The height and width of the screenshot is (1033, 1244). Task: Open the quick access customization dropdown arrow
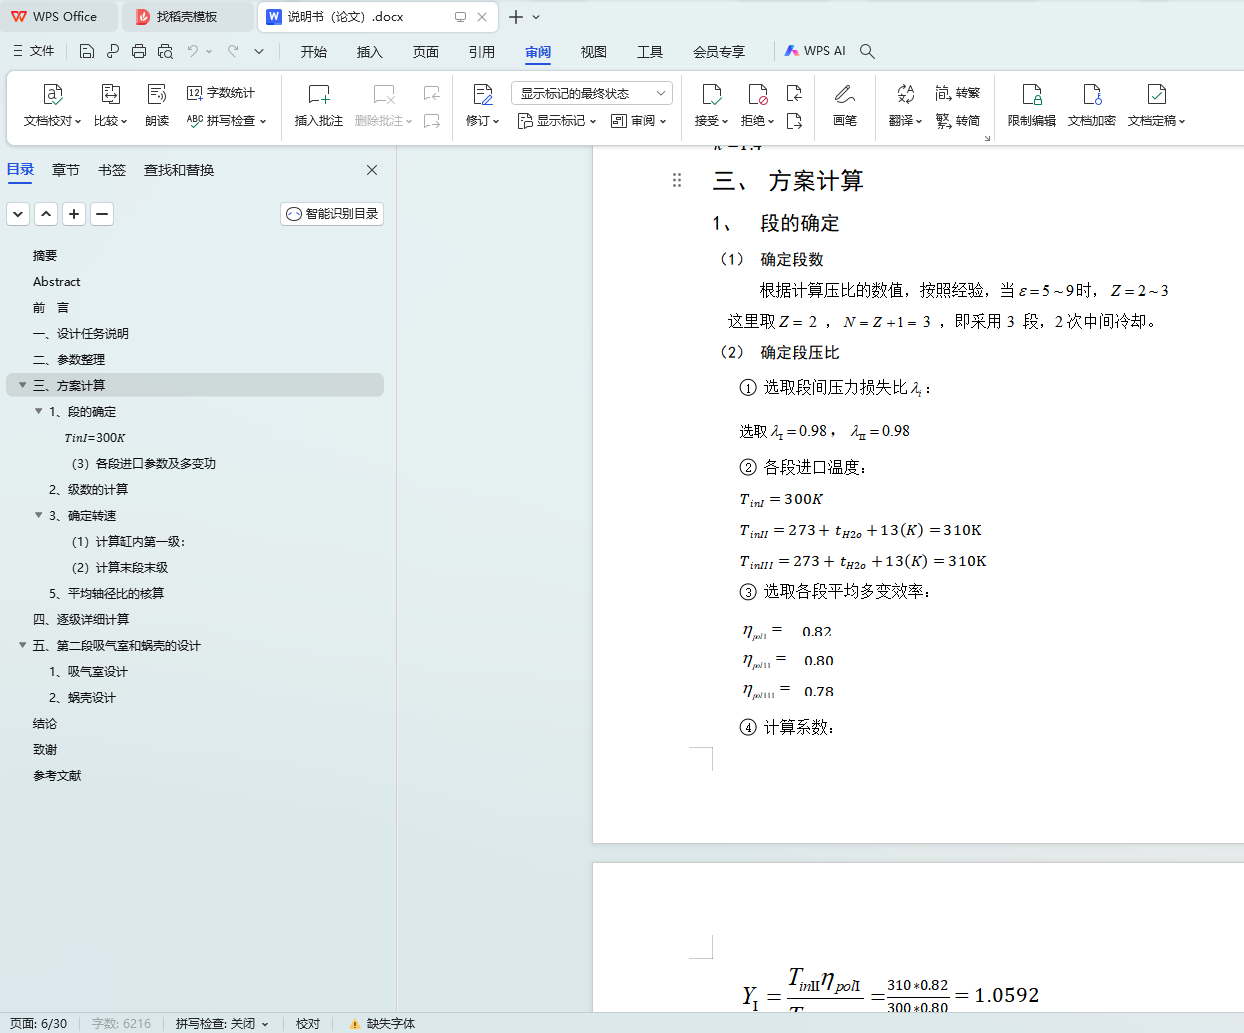[x=259, y=51]
